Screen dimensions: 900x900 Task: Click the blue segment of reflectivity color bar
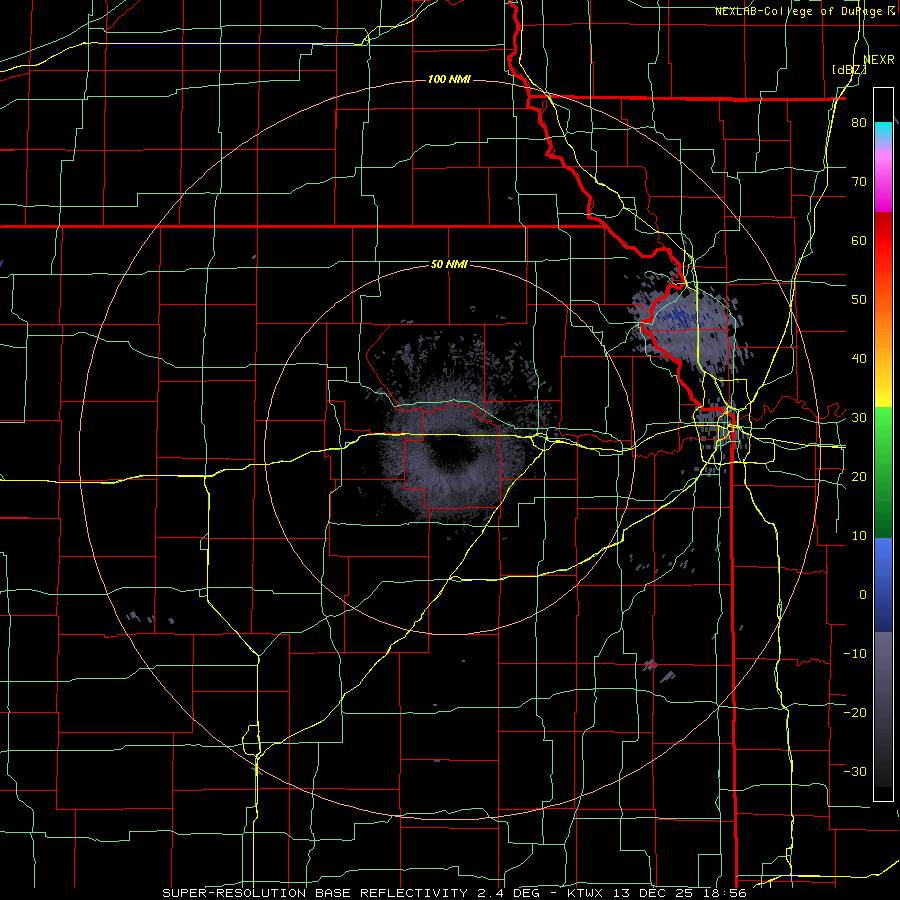pyautogui.click(x=883, y=584)
